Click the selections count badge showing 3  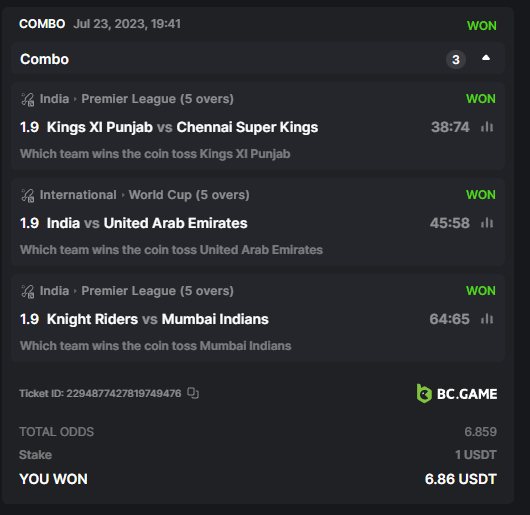(456, 59)
